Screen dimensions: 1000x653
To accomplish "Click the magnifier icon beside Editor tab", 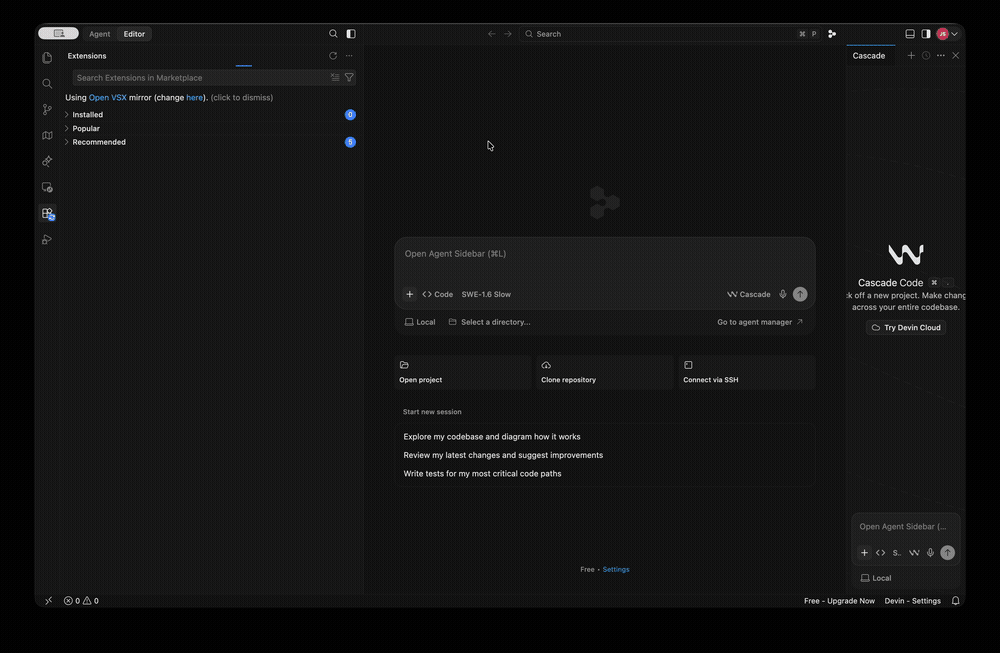I will click(333, 34).
